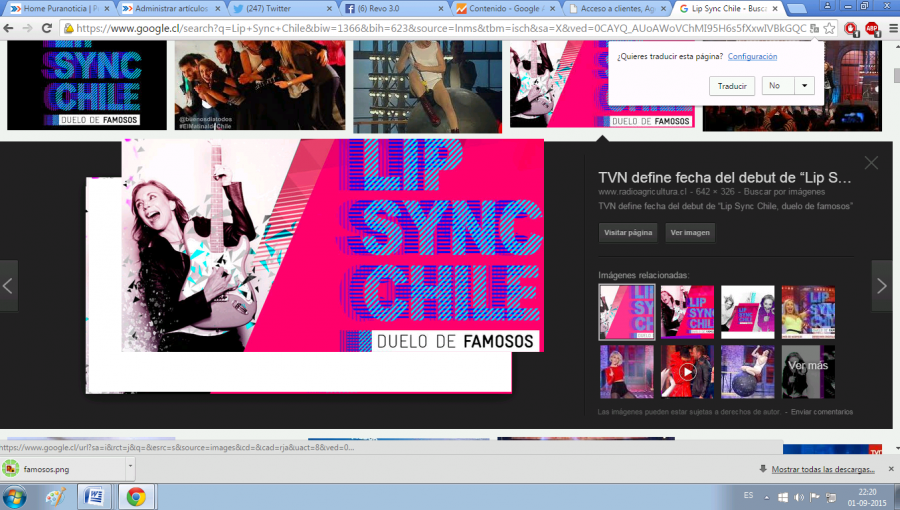Close the Lip Sync Chile tab
Viewport: 900px width, 510px height.
775,9
